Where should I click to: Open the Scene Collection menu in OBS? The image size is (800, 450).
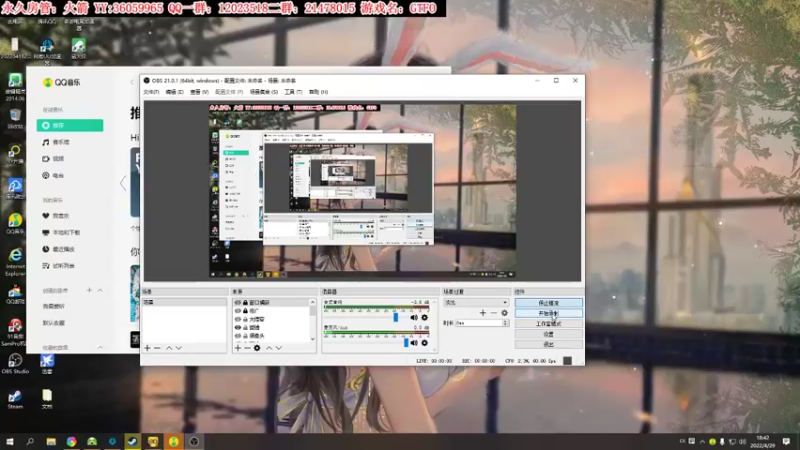(264, 92)
